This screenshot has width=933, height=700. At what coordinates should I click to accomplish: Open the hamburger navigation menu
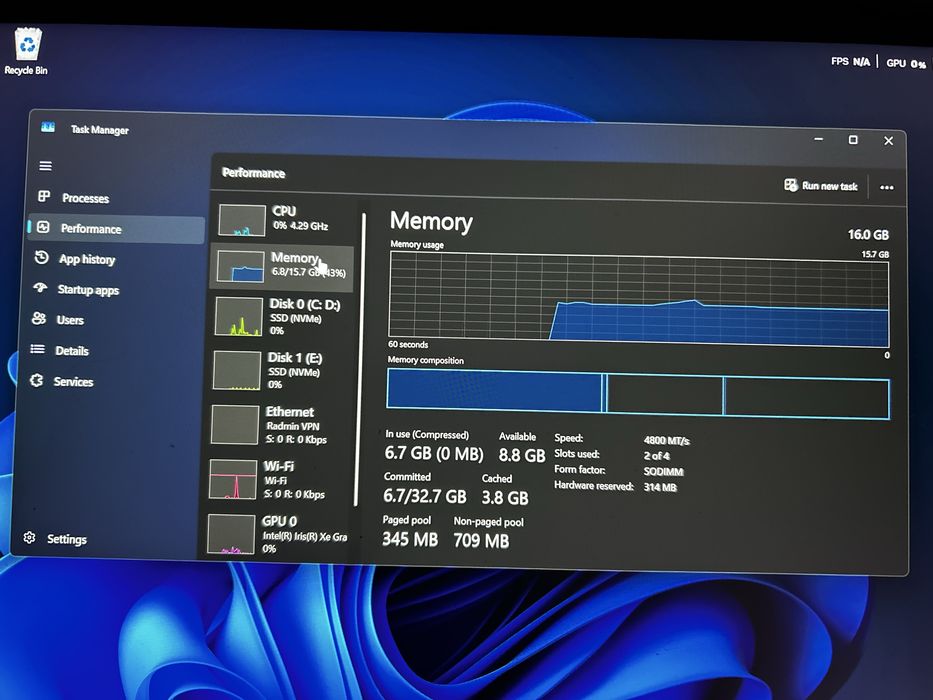[45, 166]
